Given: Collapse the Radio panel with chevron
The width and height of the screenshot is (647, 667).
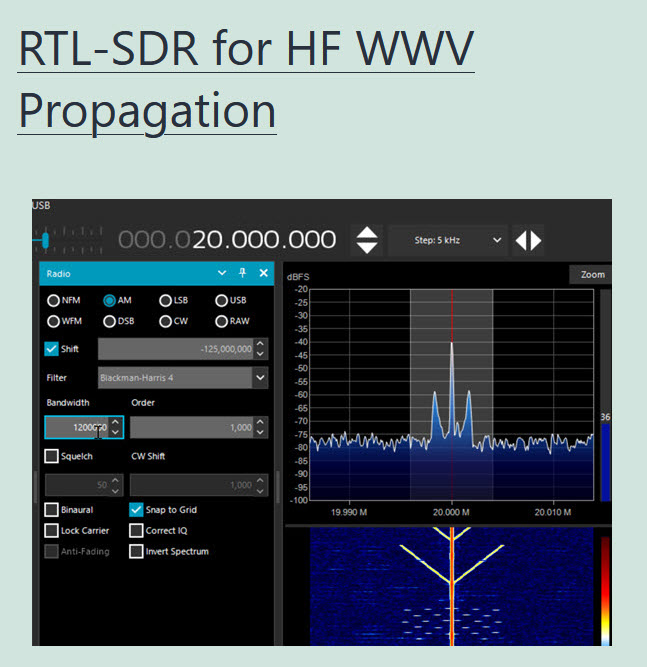Looking at the screenshot, I should 222,273.
